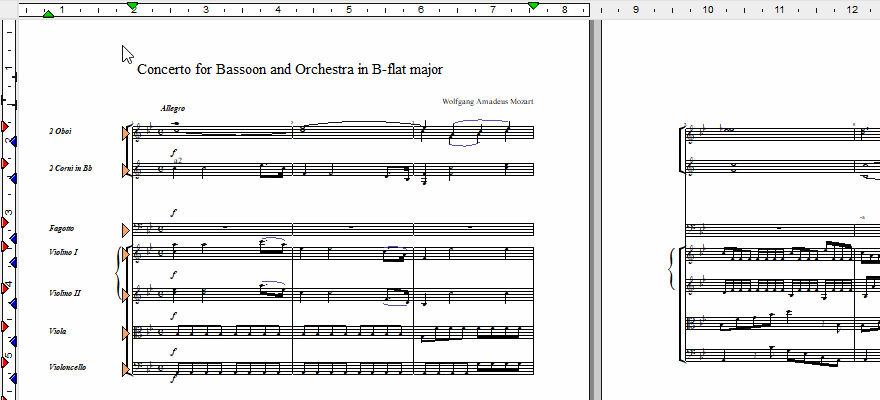Click the blue ruler marker for the Viola staff
This screenshot has width=880, height=400.
coord(13,341)
